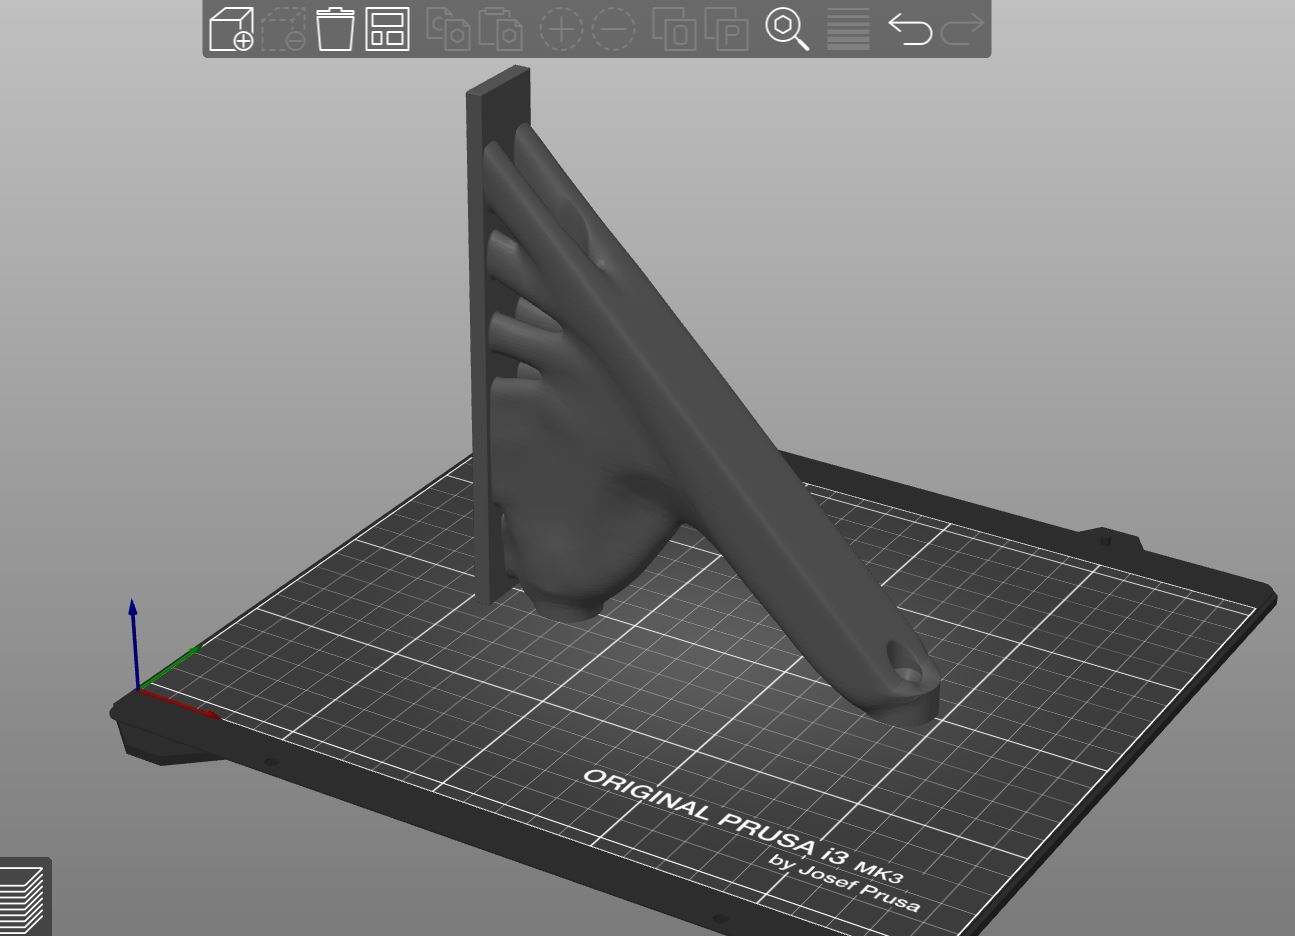This screenshot has width=1295, height=936.
Task: Delete all objects using the trash icon
Action: click(336, 30)
